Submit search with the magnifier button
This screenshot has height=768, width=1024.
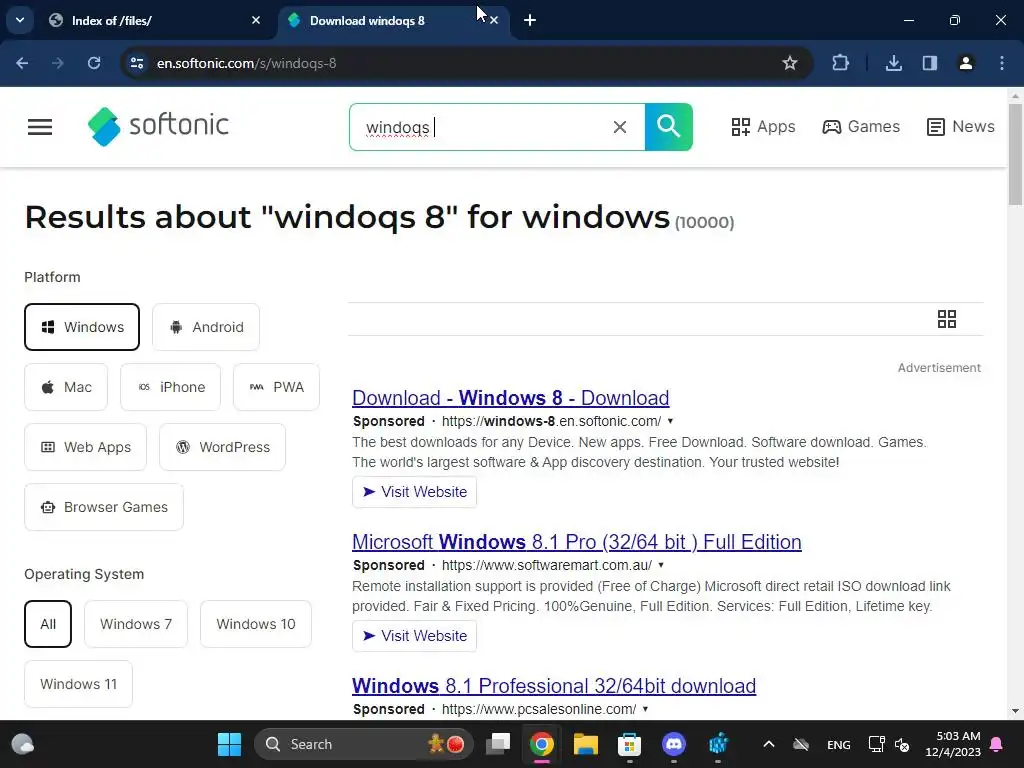tap(669, 127)
